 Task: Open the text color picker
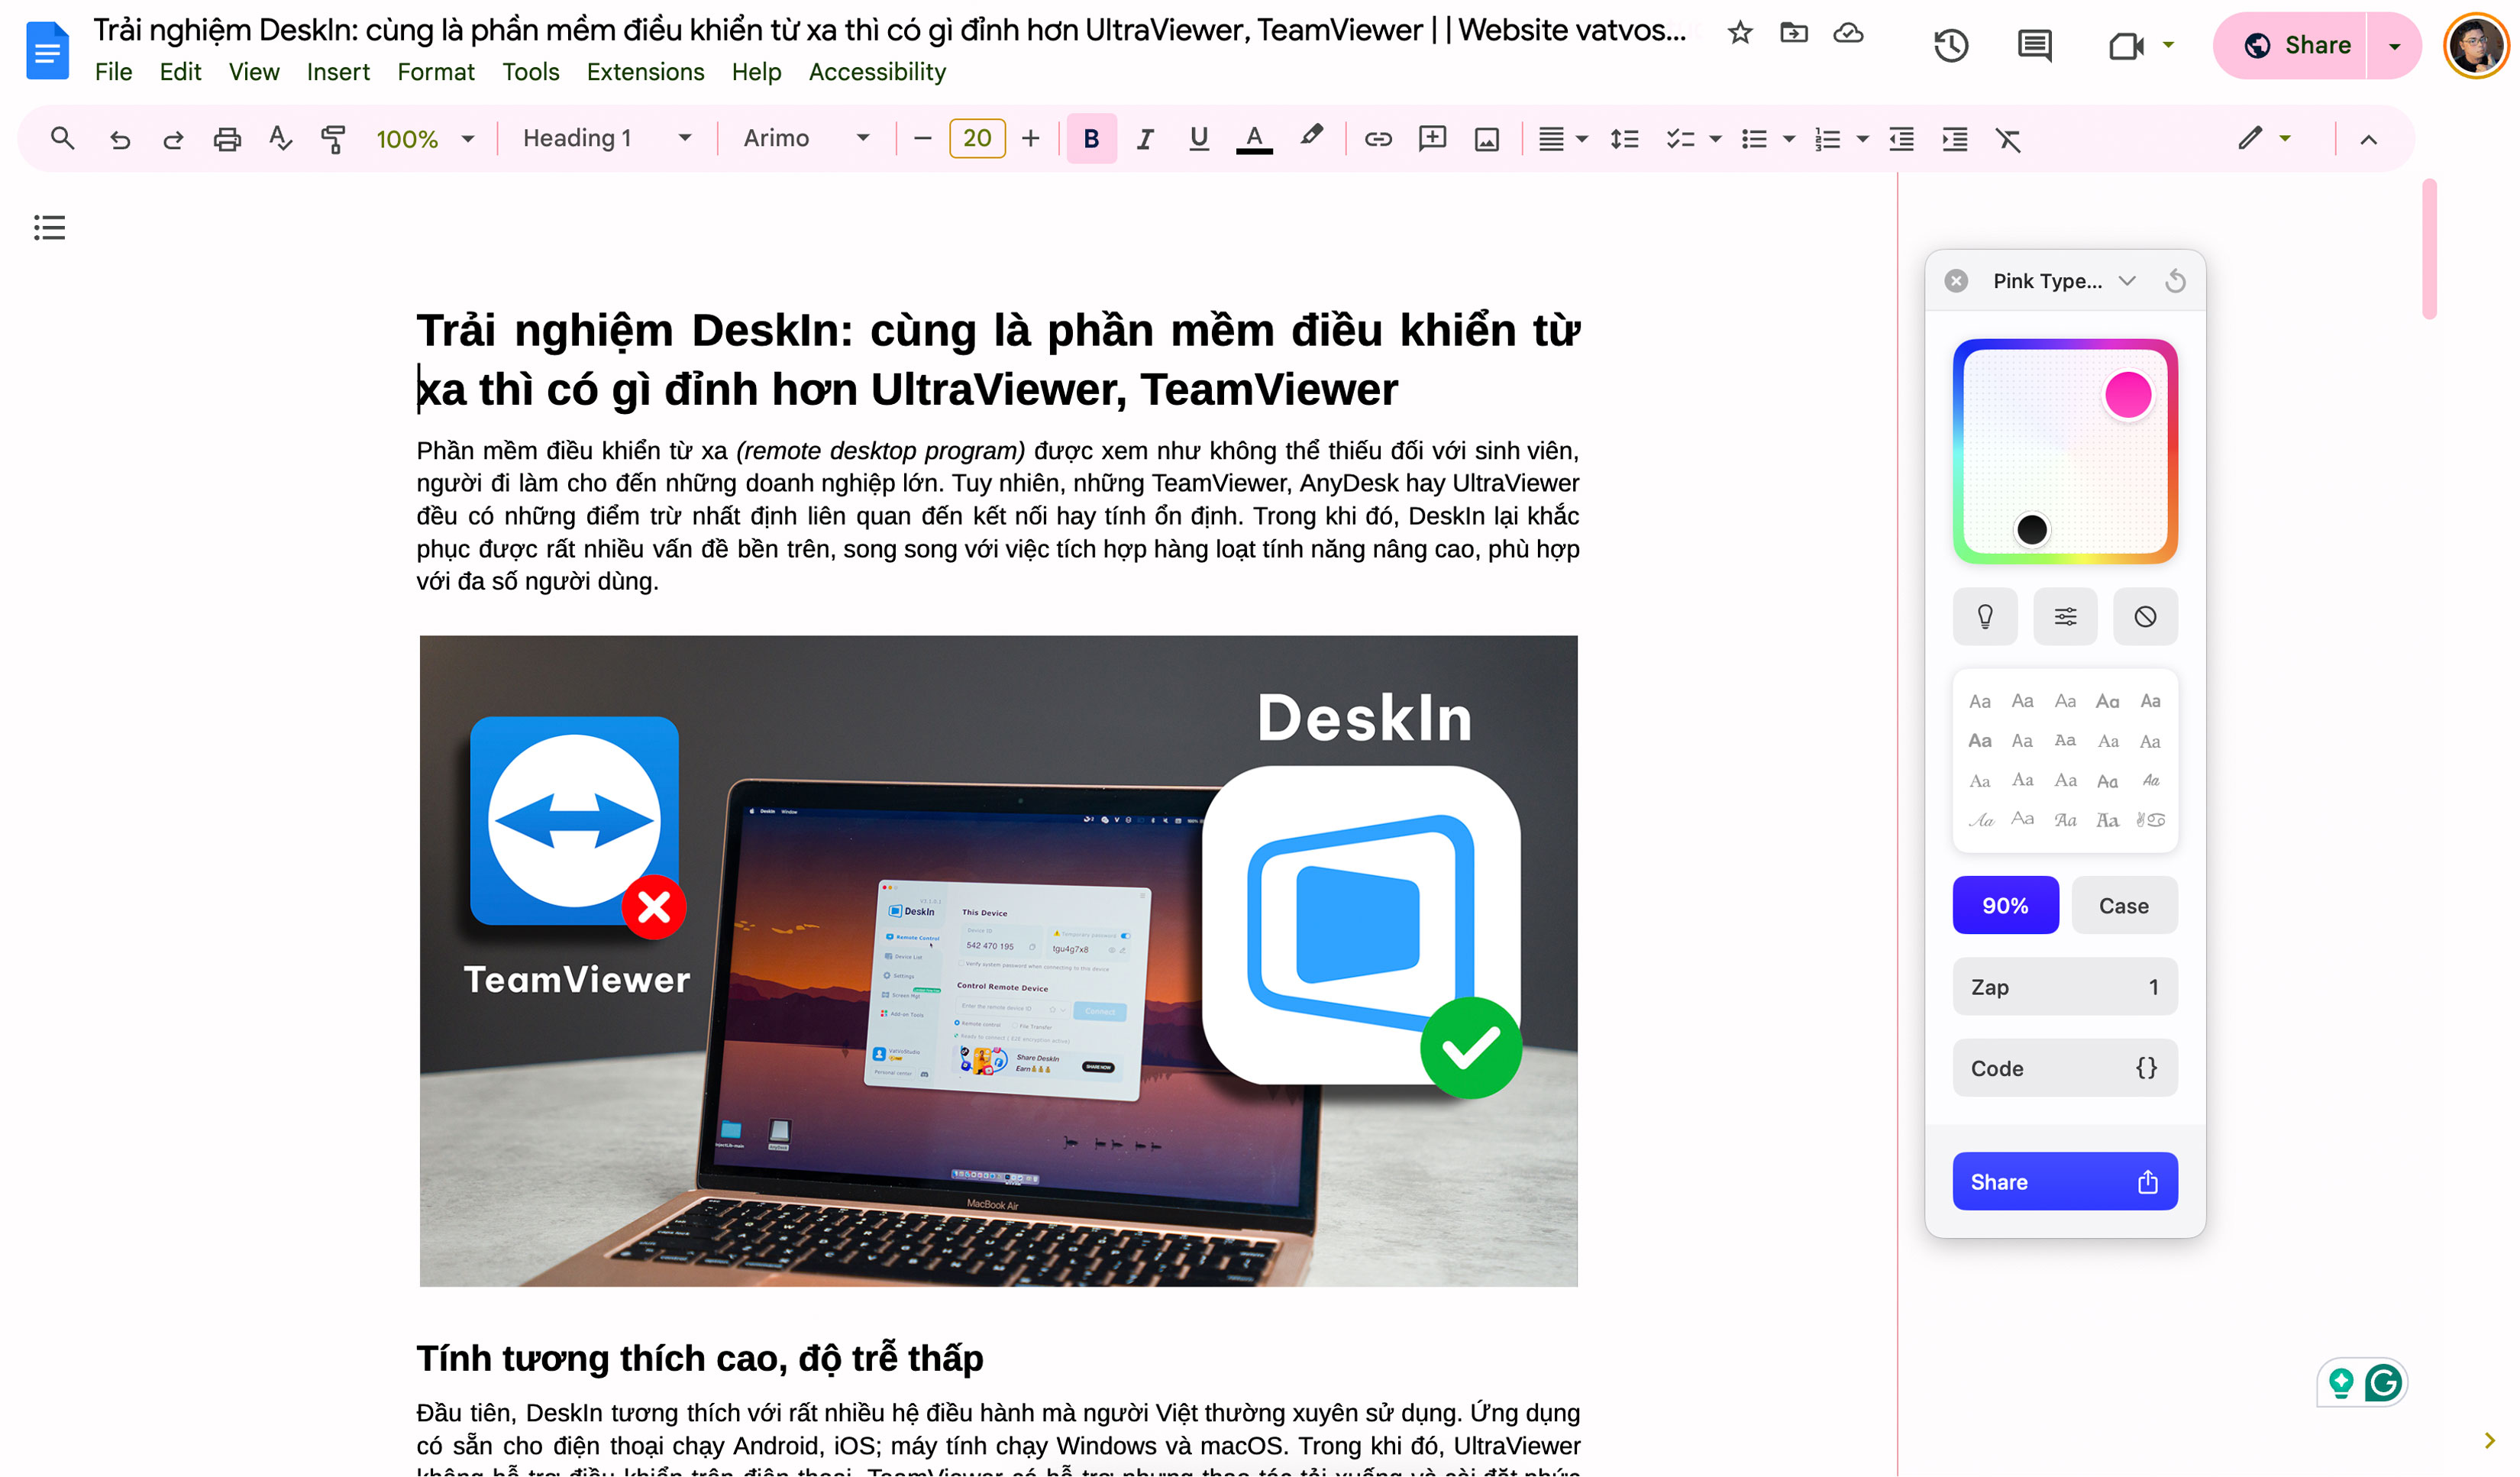(1254, 139)
